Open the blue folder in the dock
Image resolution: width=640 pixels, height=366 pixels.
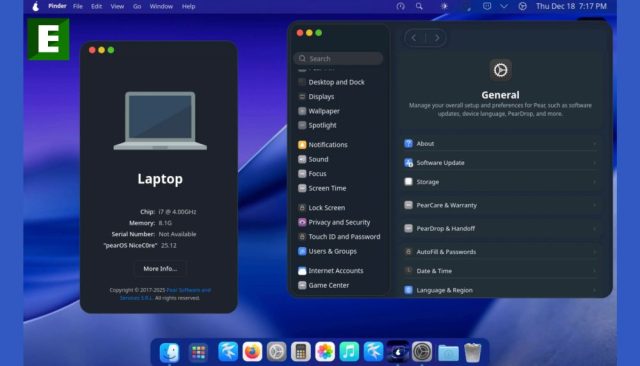point(448,352)
